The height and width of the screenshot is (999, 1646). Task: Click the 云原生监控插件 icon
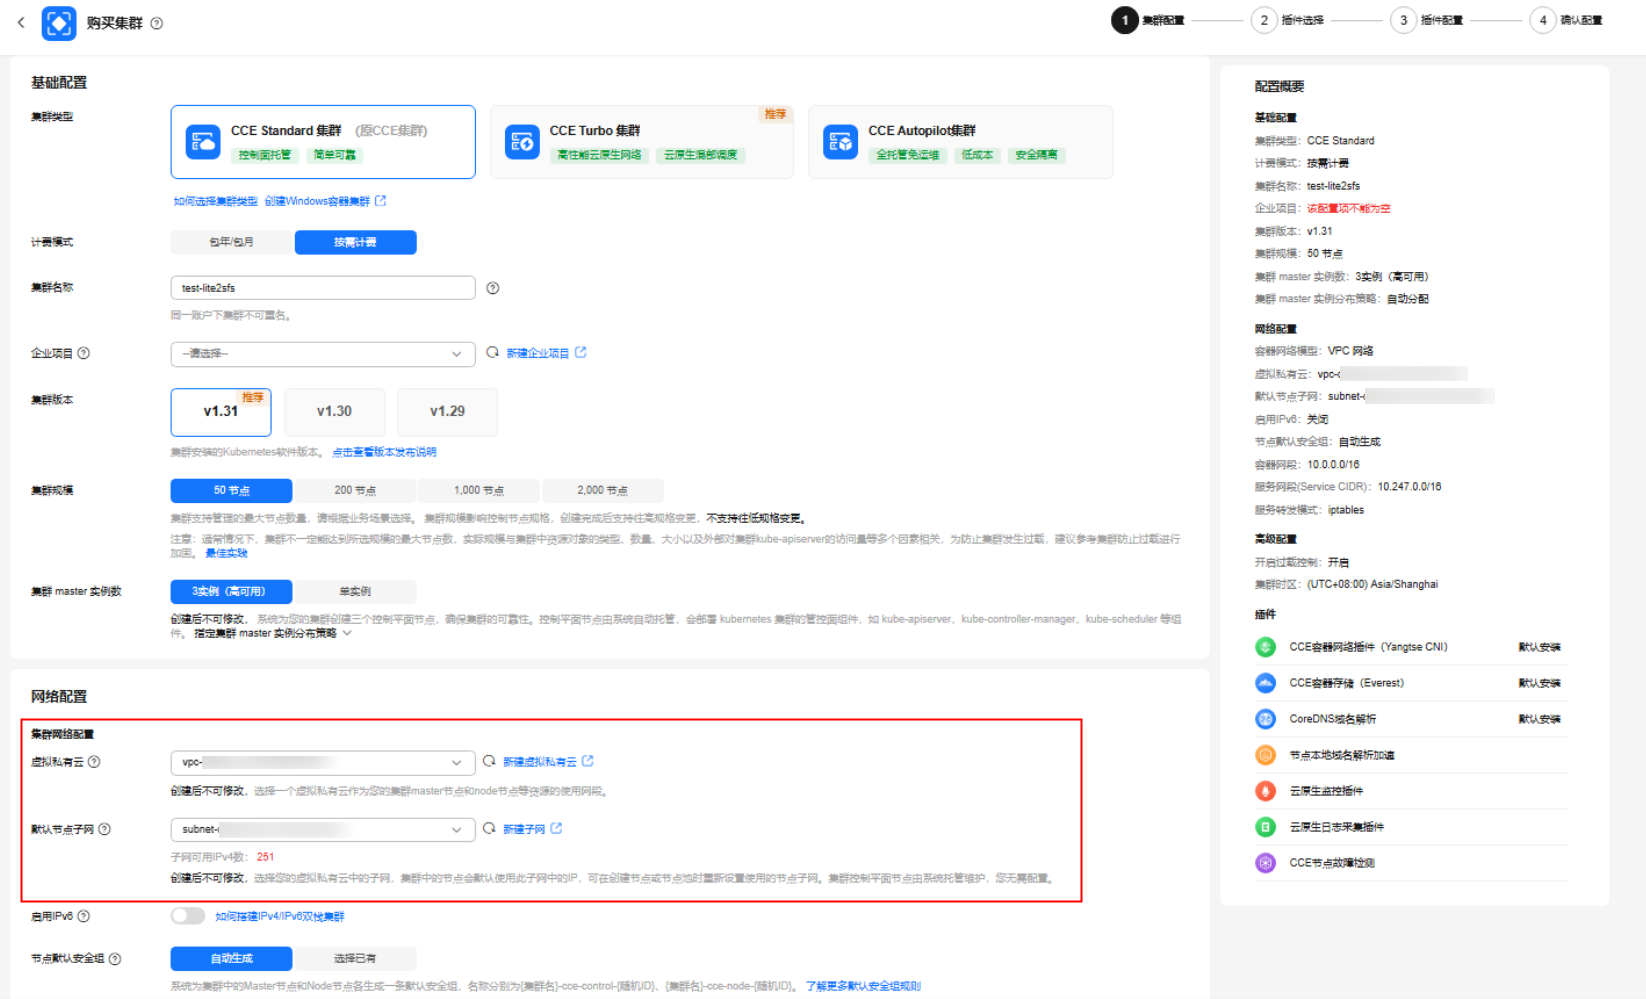(1266, 791)
